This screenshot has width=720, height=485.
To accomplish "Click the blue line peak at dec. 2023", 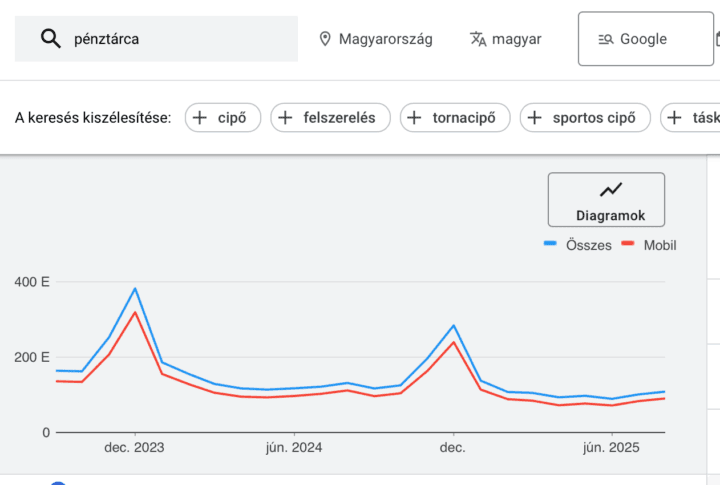I will coord(135,289).
